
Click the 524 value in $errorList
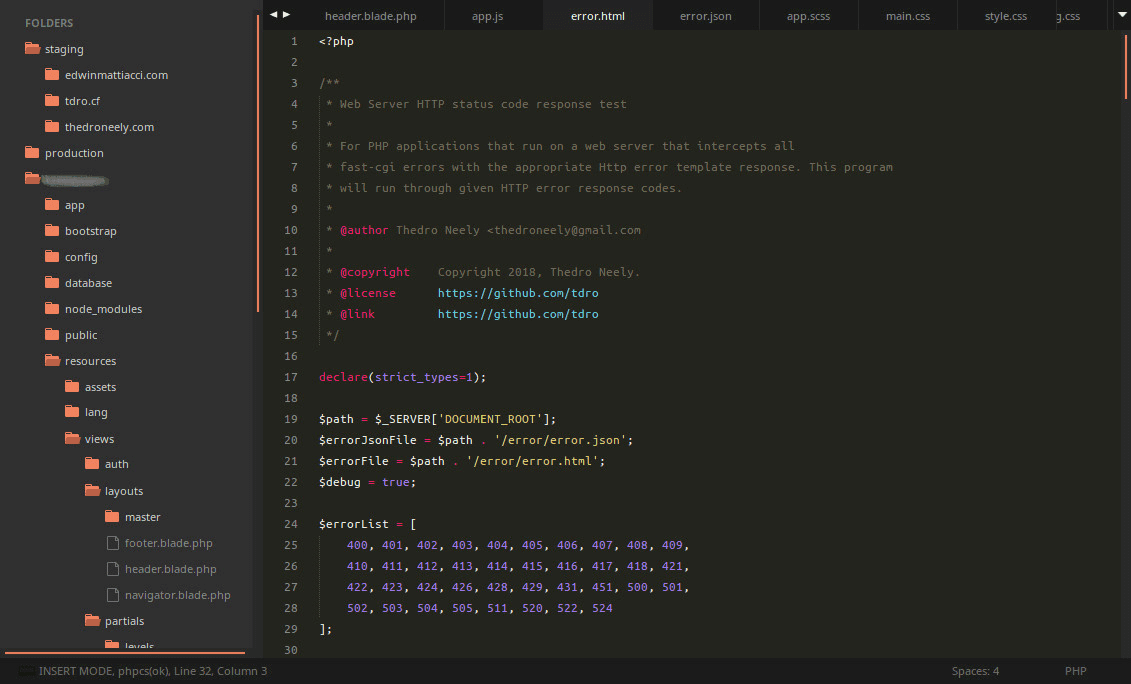(x=602, y=608)
